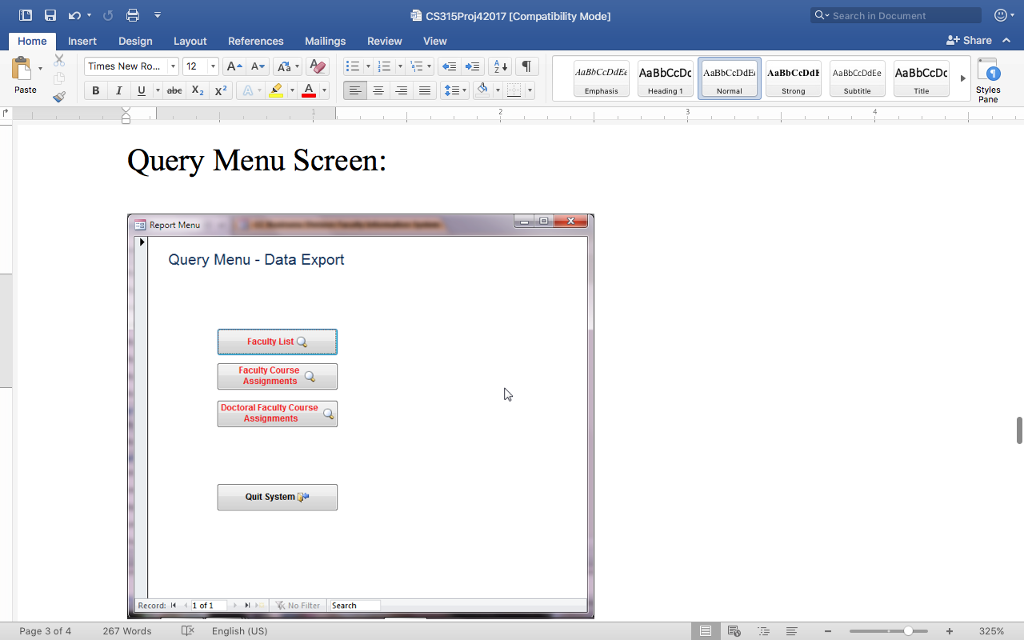Select Align Left paragraph alignment

tap(355, 91)
